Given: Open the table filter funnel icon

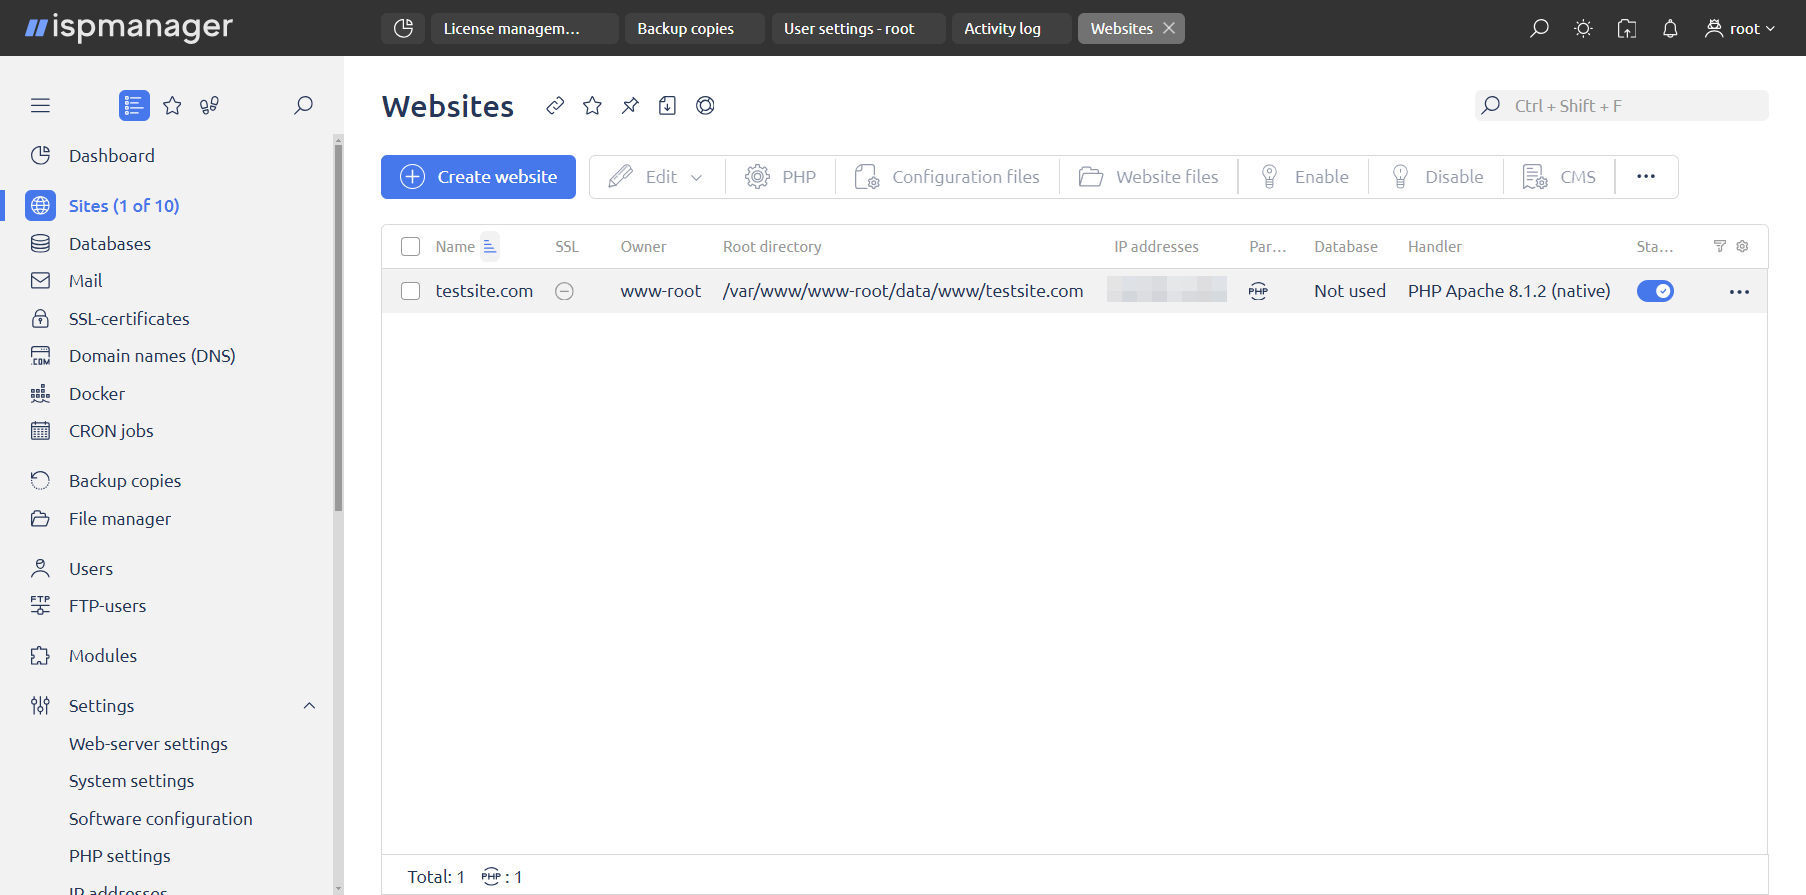Looking at the screenshot, I should click(1719, 246).
